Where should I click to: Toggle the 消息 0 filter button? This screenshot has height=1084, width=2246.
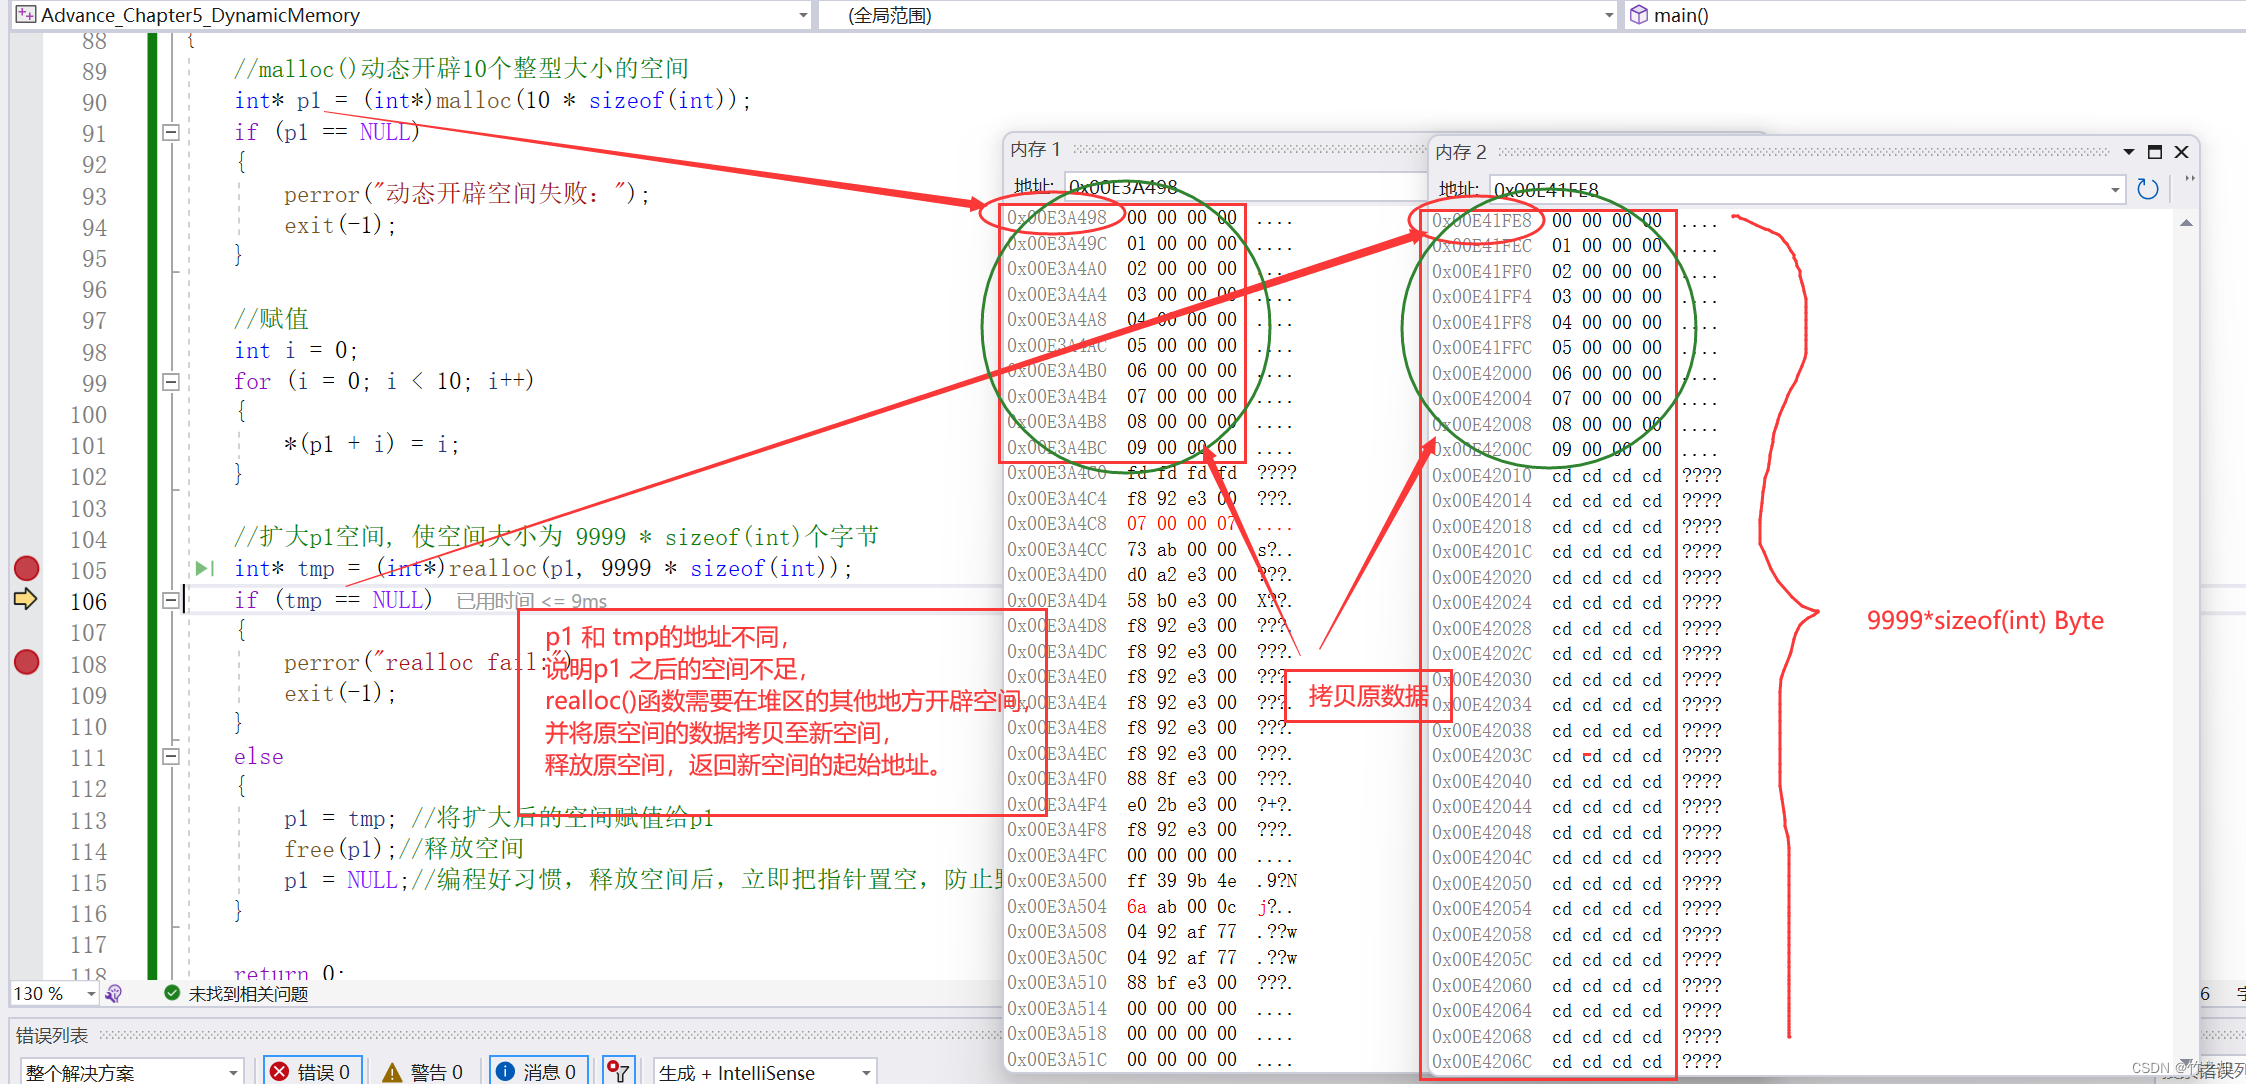(x=538, y=1070)
